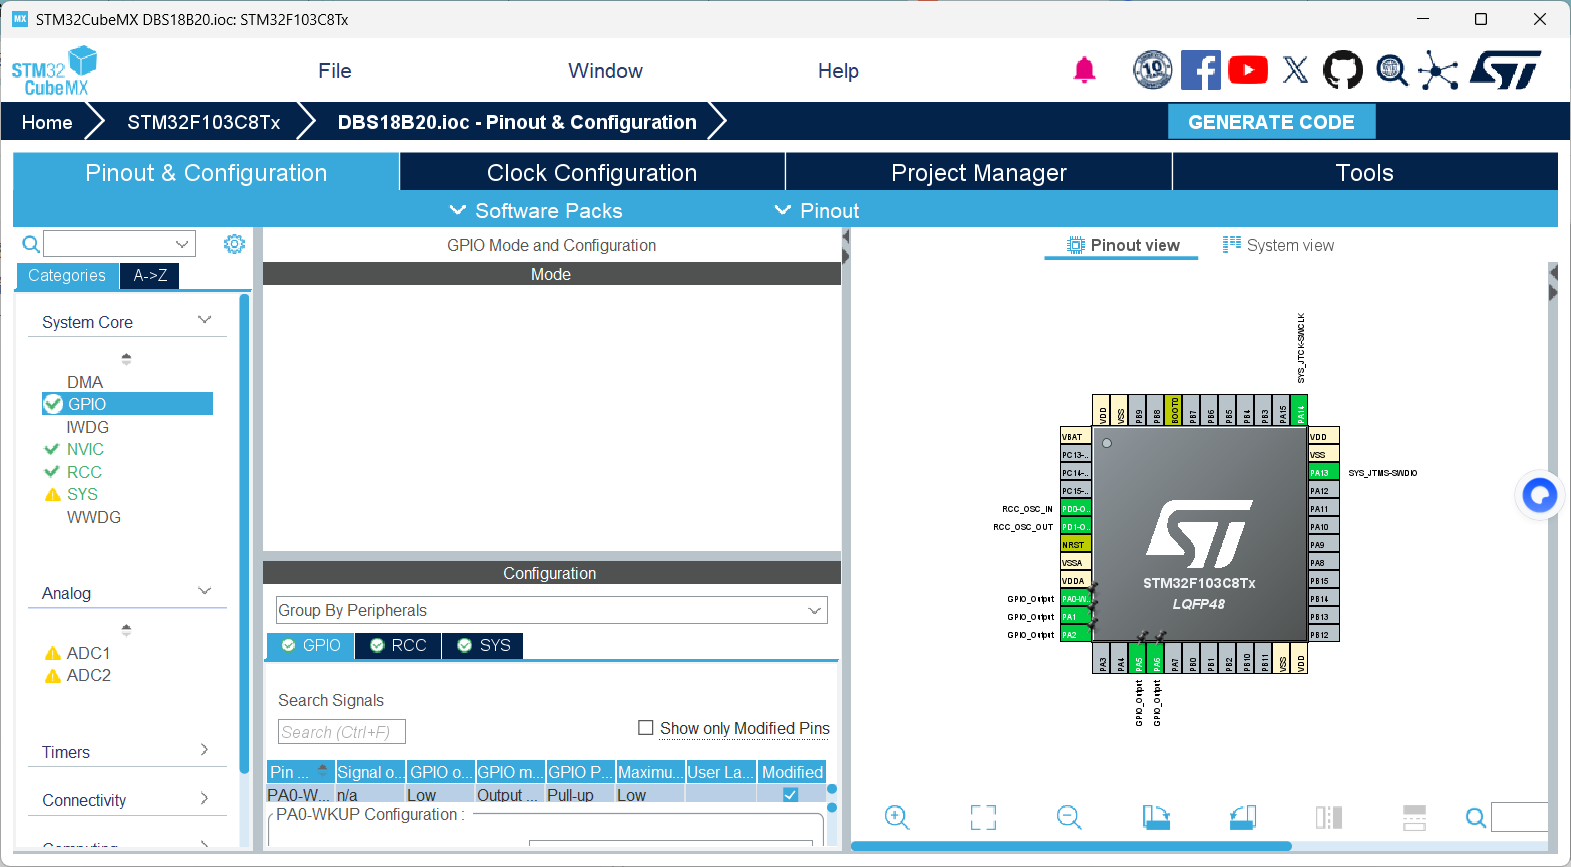This screenshot has height=867, width=1571.
Task: Rotate the chip clockwise
Action: click(x=1156, y=817)
